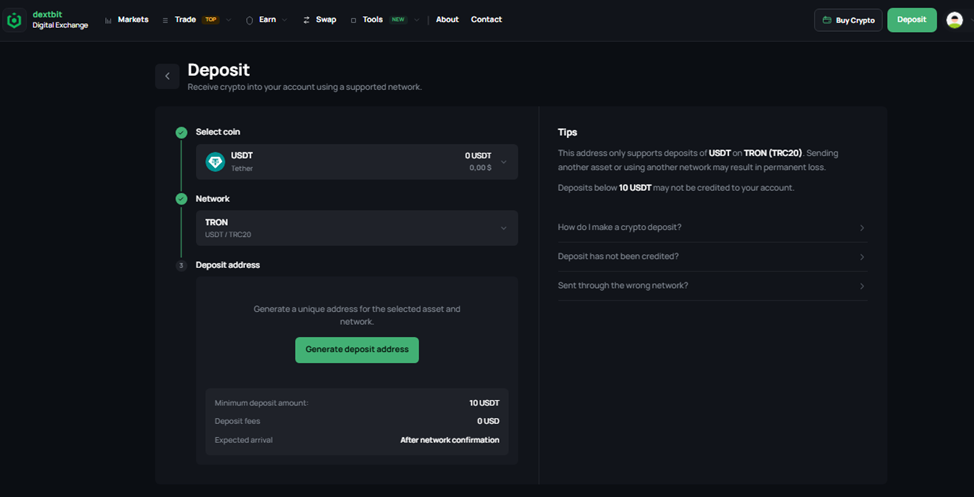Open the Markets menu item
Screen dimensions: 974x497
point(133,20)
